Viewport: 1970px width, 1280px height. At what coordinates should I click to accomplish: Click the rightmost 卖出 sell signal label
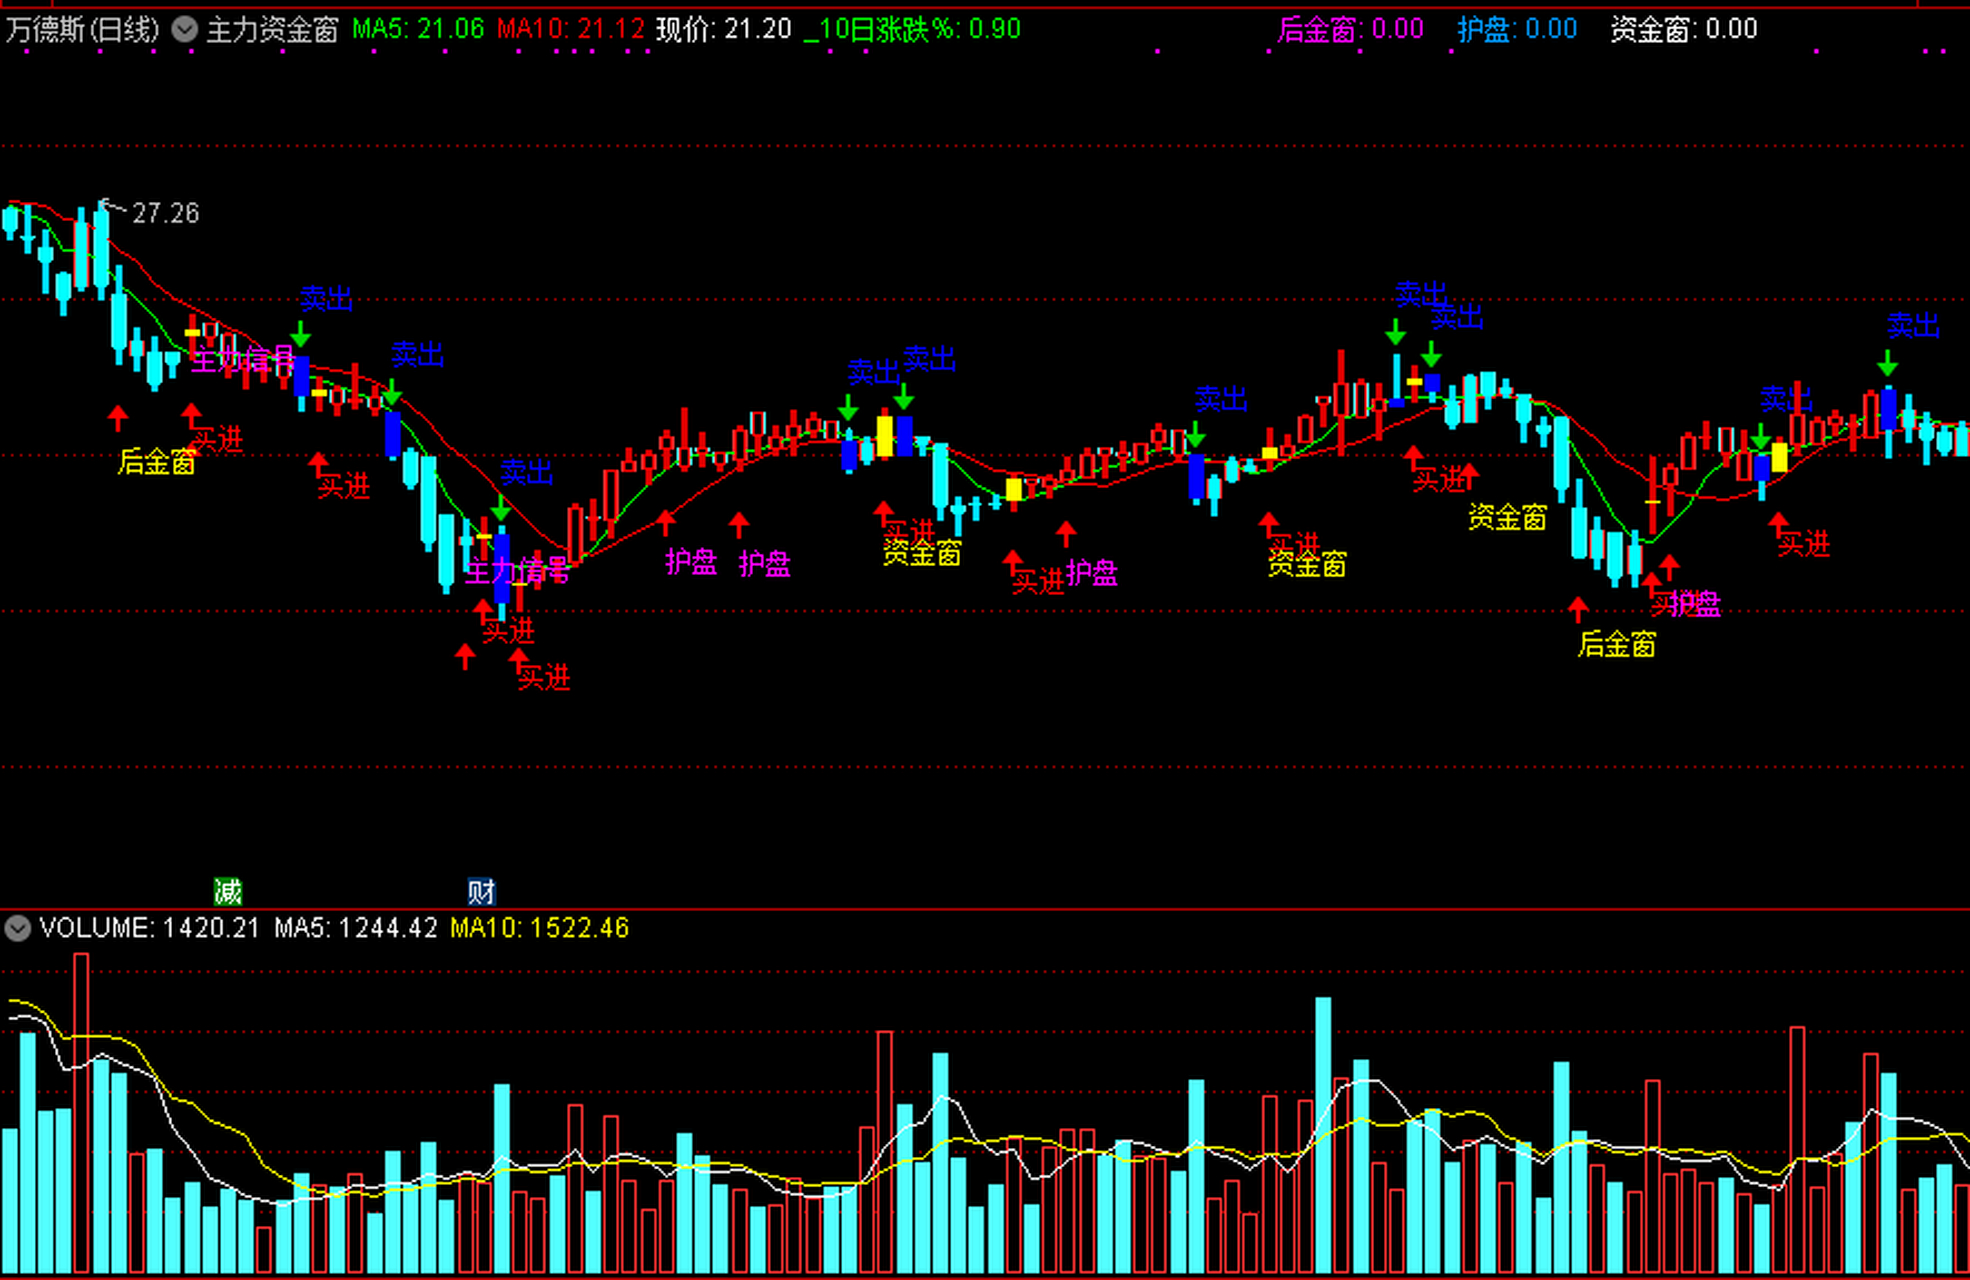click(x=1912, y=325)
